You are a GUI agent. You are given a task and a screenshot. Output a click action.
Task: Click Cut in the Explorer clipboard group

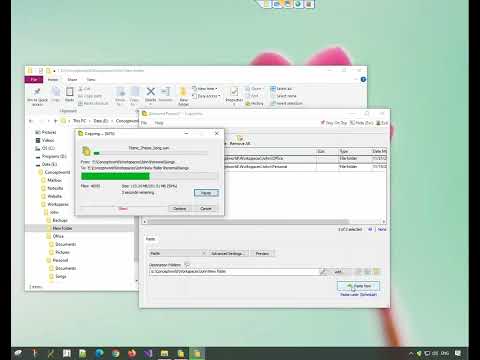(84, 89)
